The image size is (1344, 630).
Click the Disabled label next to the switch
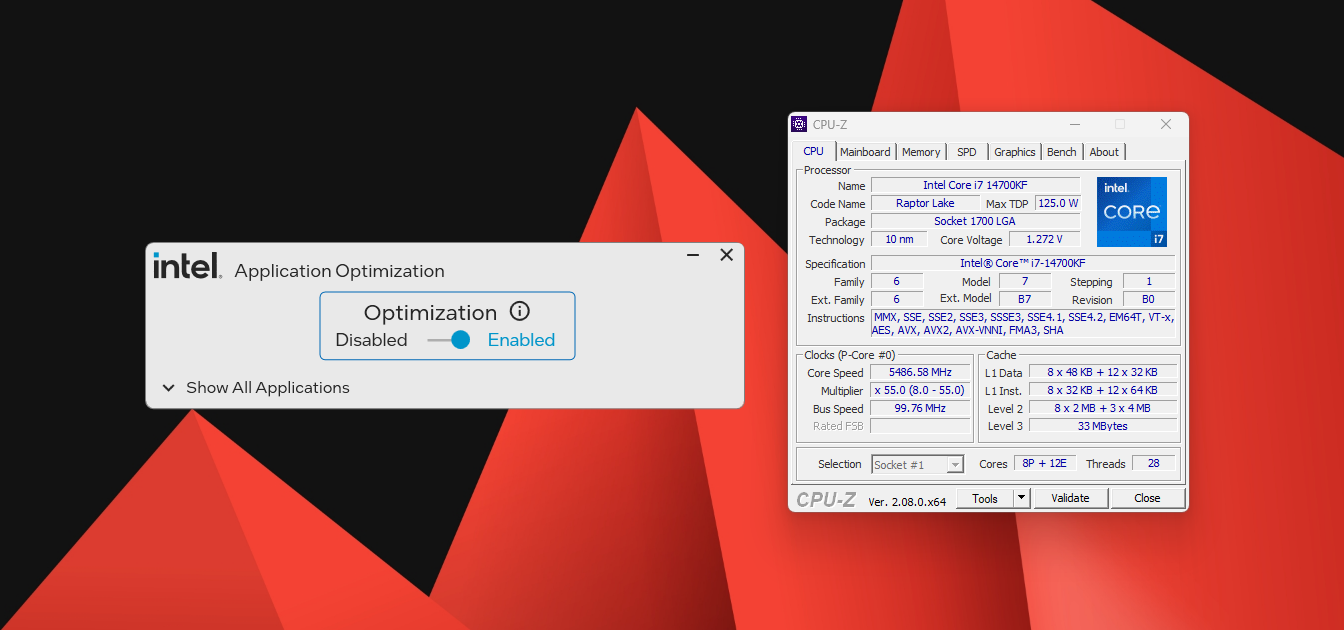tap(371, 340)
